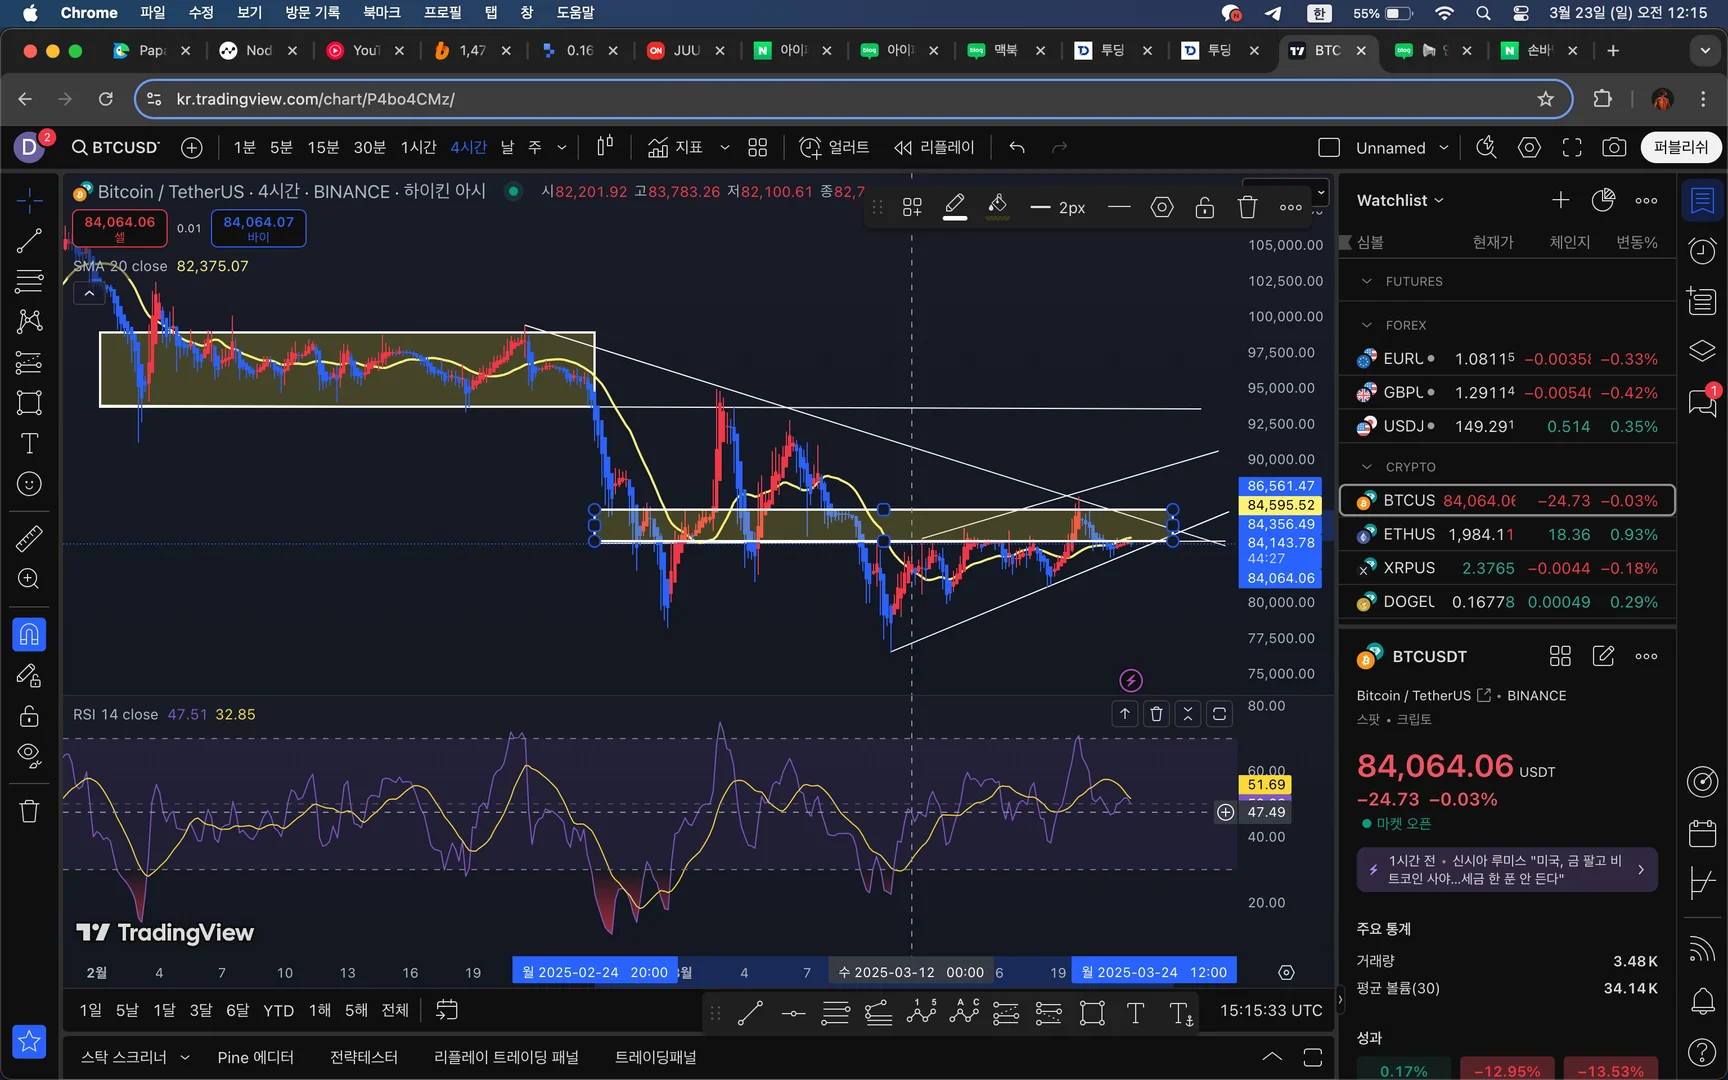The width and height of the screenshot is (1728, 1080).
Task: Select ETHUS row in the watchlist
Action: pyautogui.click(x=1506, y=534)
